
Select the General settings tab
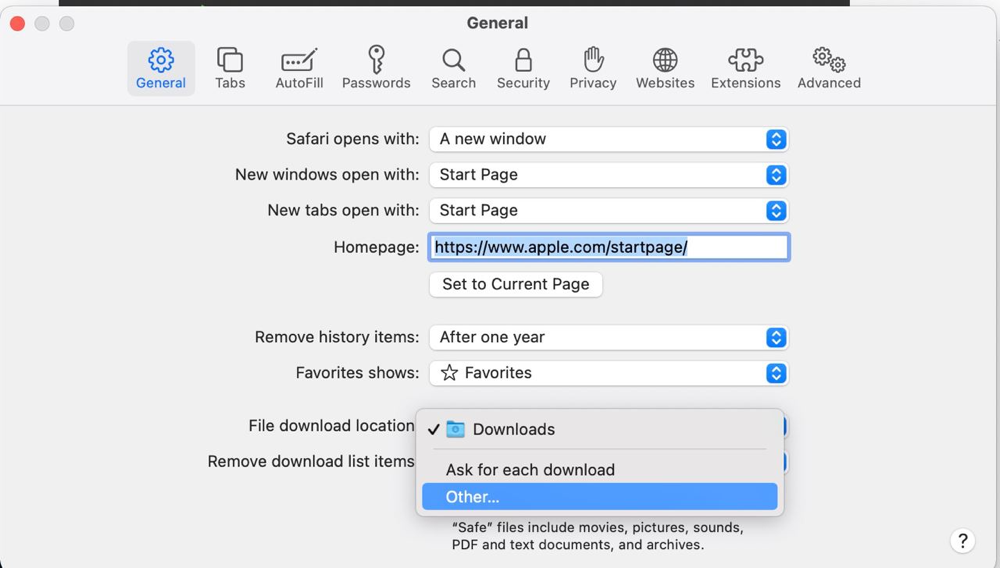[161, 68]
